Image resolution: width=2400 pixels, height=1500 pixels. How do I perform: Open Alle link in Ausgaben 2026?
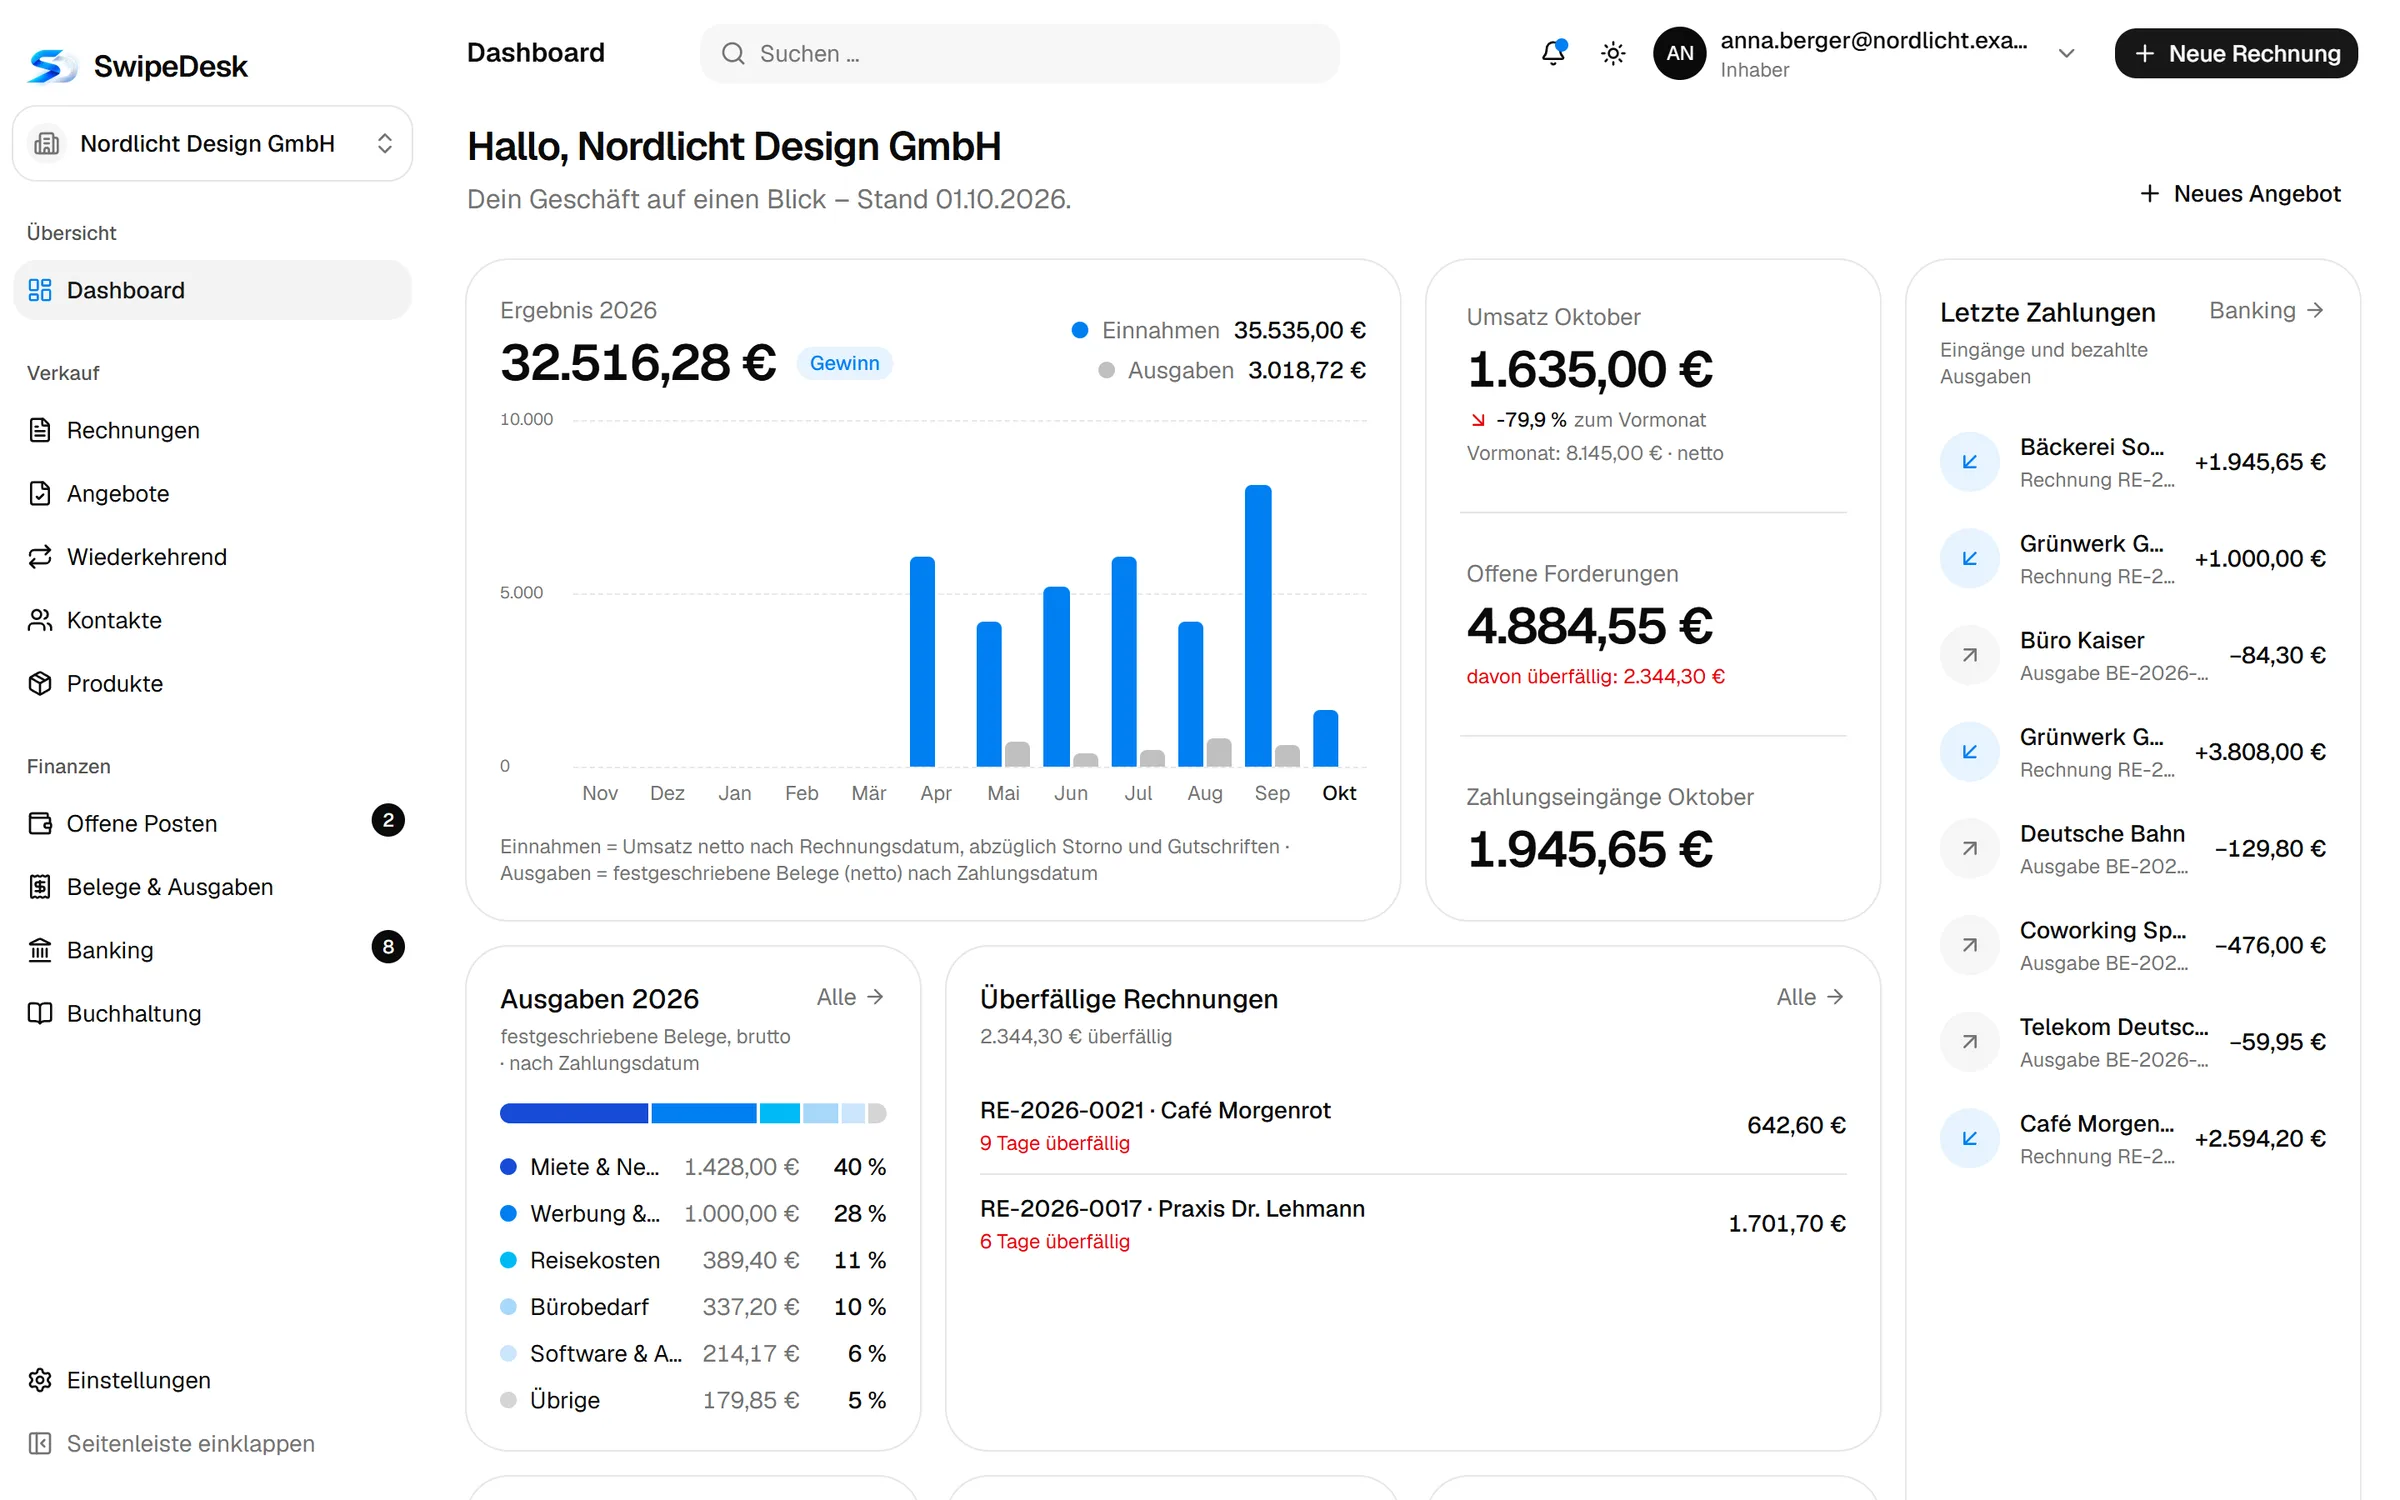[850, 997]
